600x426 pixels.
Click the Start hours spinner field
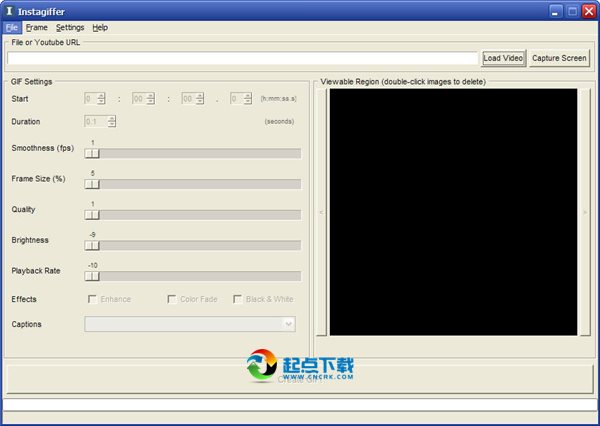(x=95, y=99)
